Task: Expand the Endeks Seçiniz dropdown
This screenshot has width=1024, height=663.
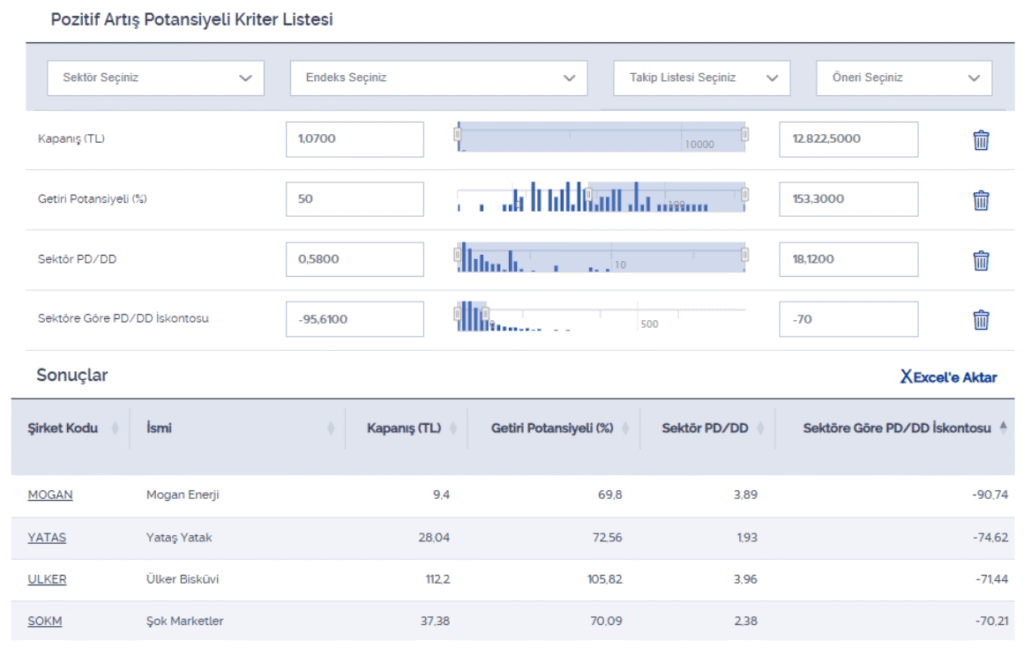Action: [438, 78]
